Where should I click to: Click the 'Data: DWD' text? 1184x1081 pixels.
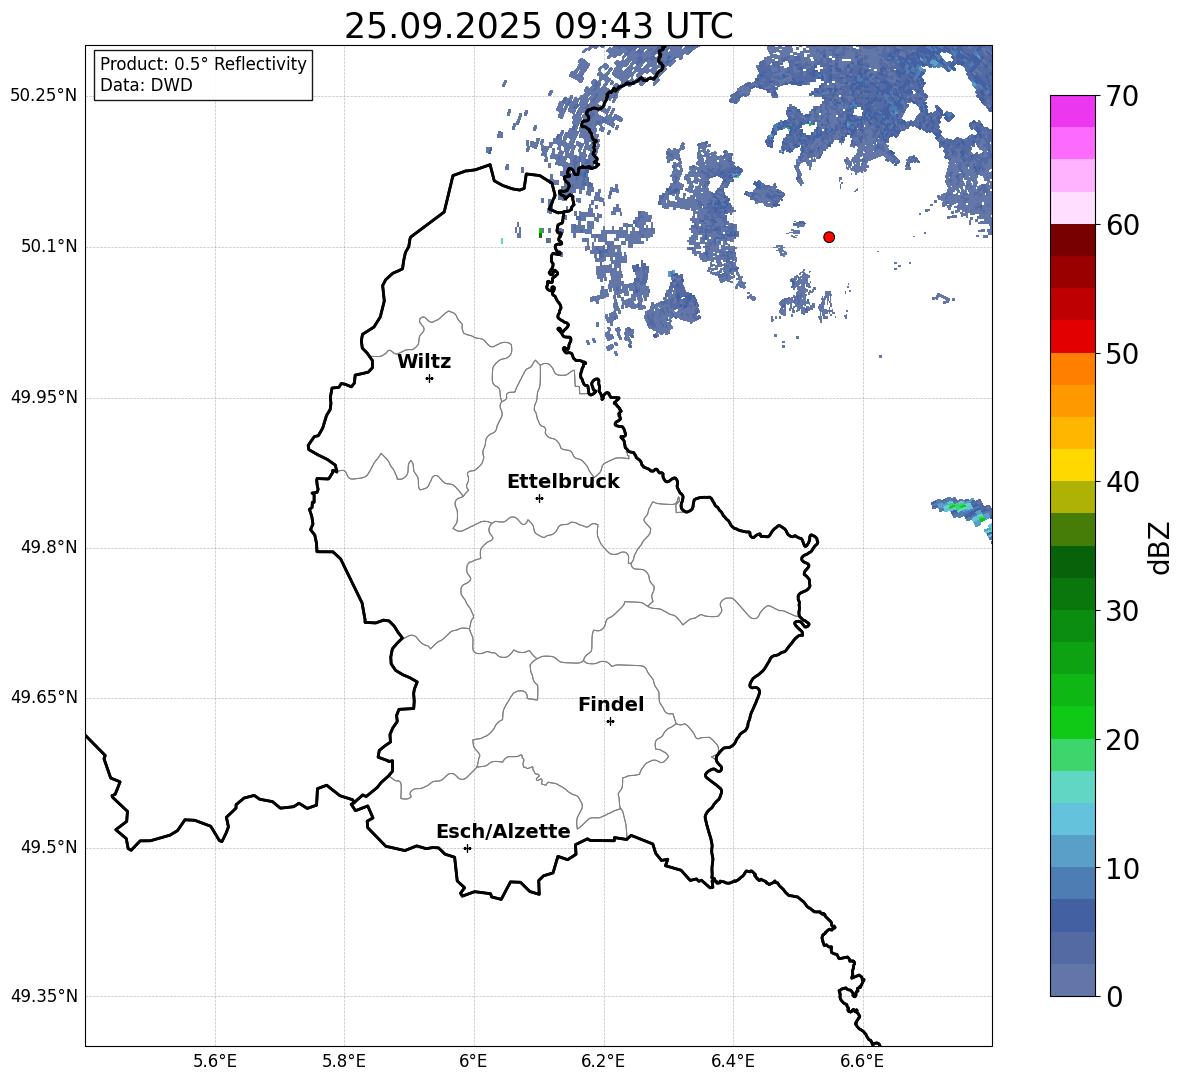(146, 85)
